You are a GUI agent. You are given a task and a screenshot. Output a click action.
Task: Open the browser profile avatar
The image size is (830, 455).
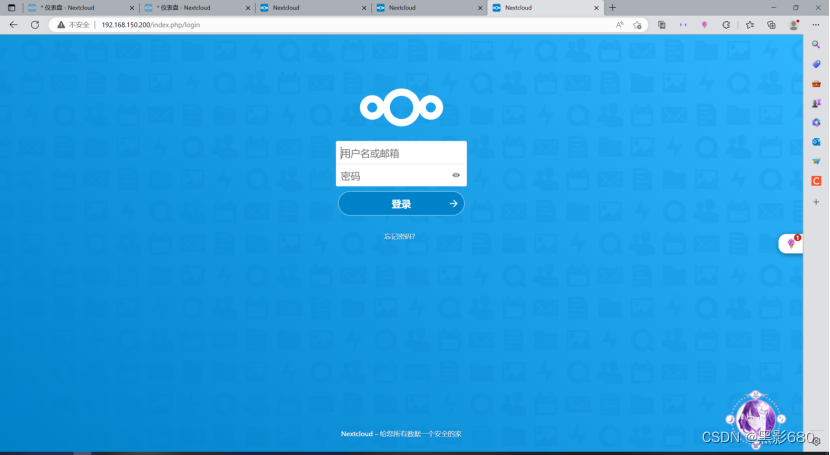click(x=793, y=25)
